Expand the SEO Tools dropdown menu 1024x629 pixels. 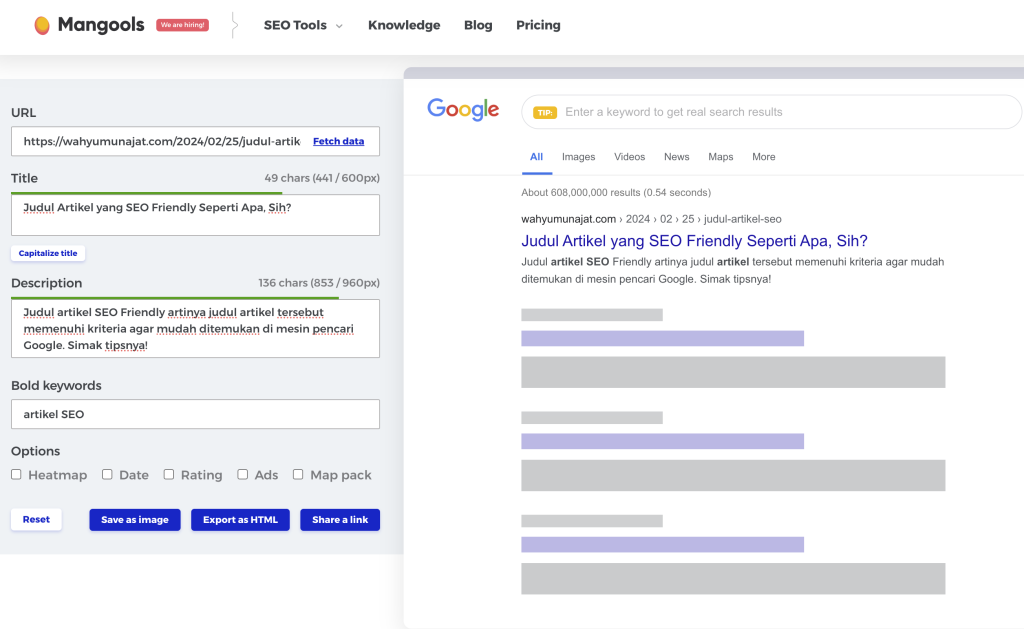pyautogui.click(x=303, y=25)
